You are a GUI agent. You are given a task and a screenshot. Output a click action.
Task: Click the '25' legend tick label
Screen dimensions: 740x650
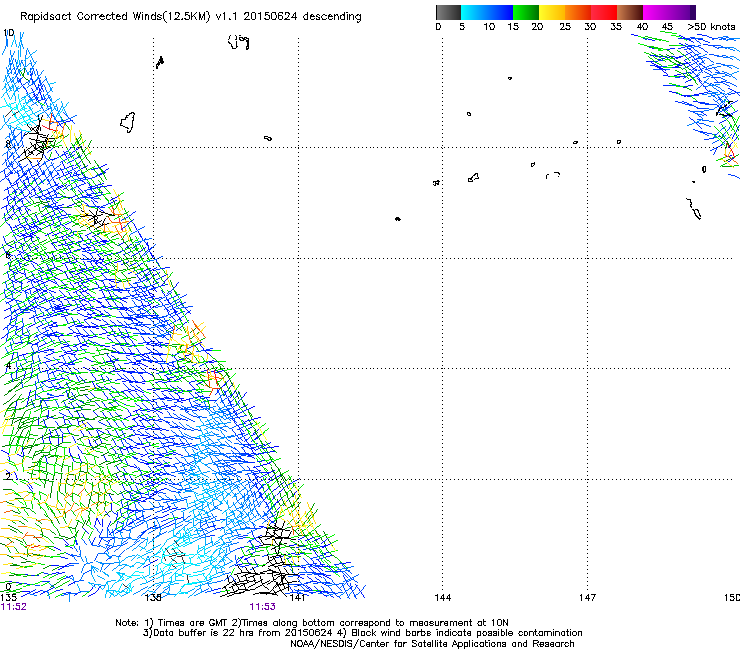[x=565, y=26]
